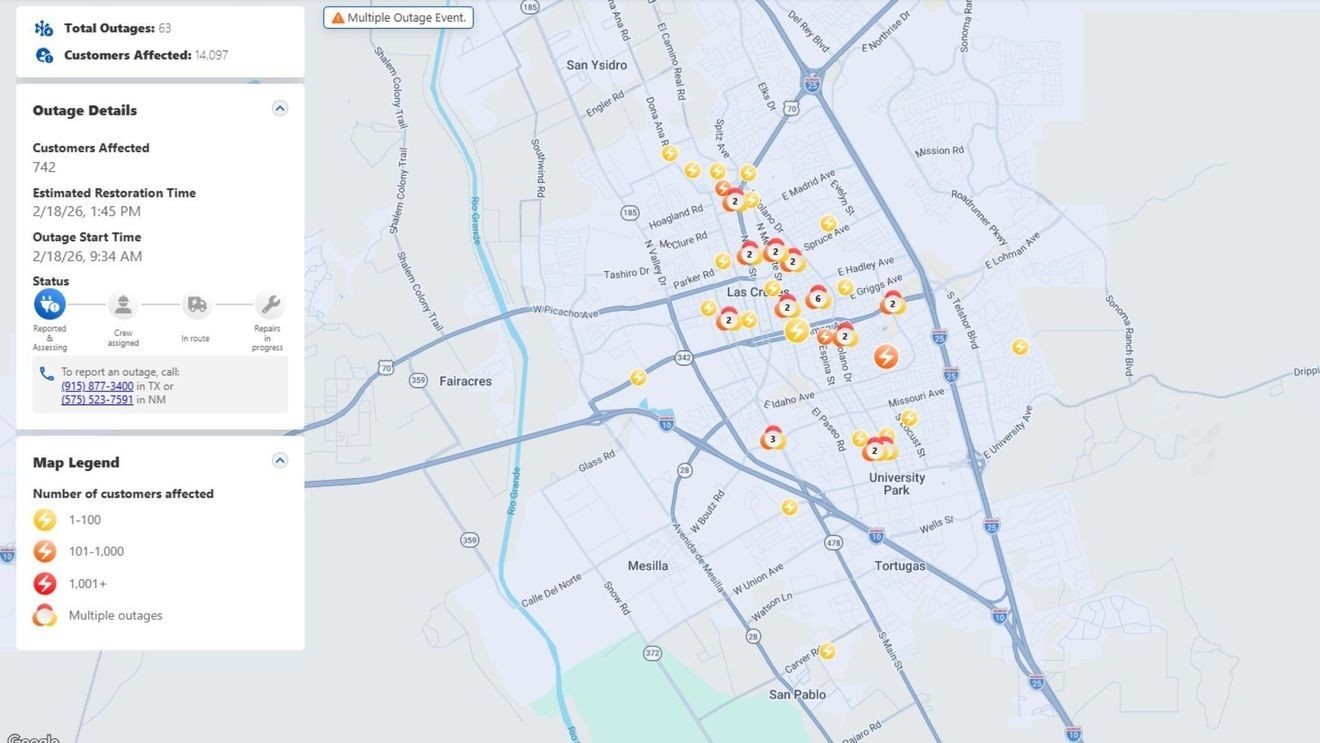This screenshot has width=1320, height=743.
Task: Open the large orange outage marker above Missouri Ave
Action: pos(885,356)
